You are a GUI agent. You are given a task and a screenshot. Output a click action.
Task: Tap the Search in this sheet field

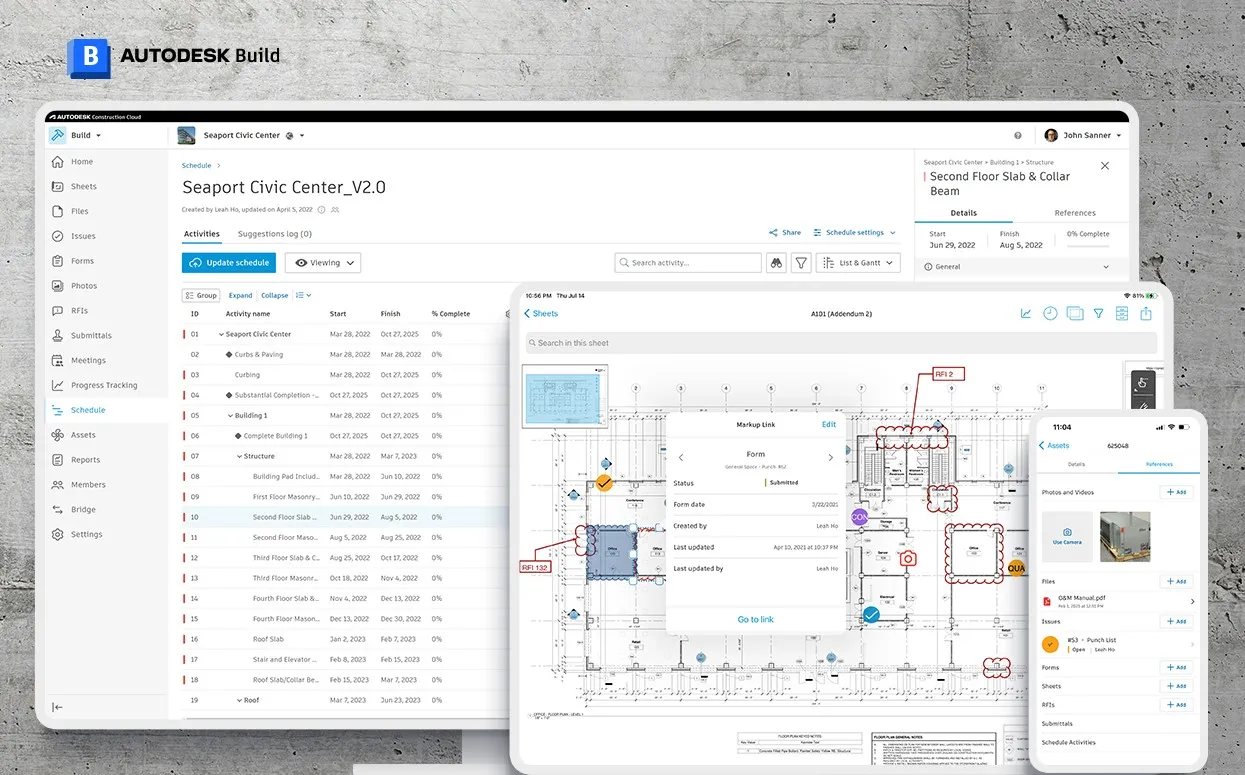[x=841, y=343]
